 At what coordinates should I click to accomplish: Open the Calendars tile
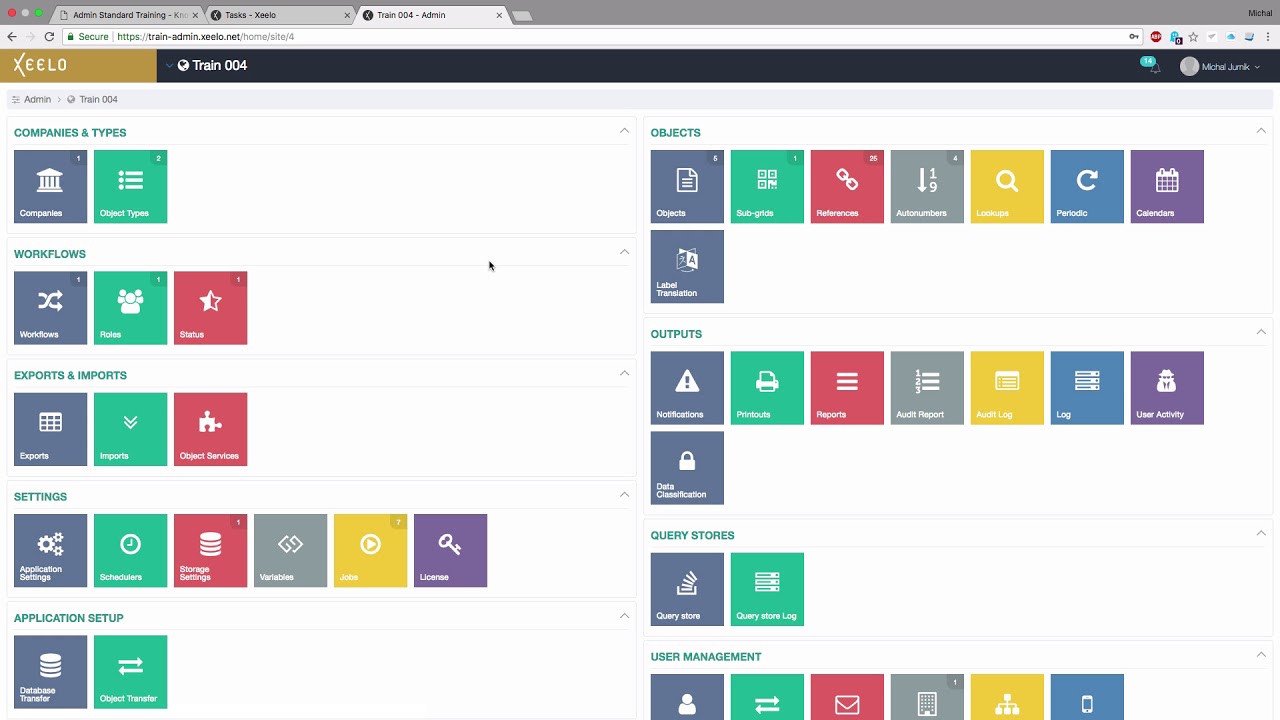[x=1167, y=186]
